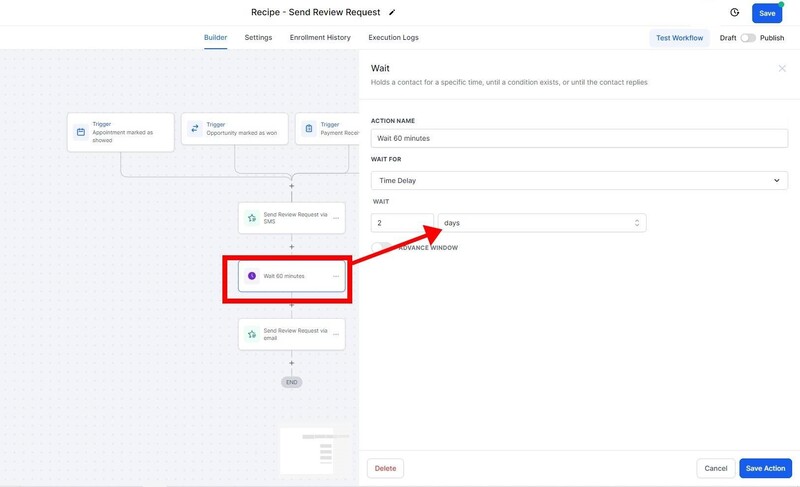Click Save Action button
800x487 pixels.
pos(765,468)
